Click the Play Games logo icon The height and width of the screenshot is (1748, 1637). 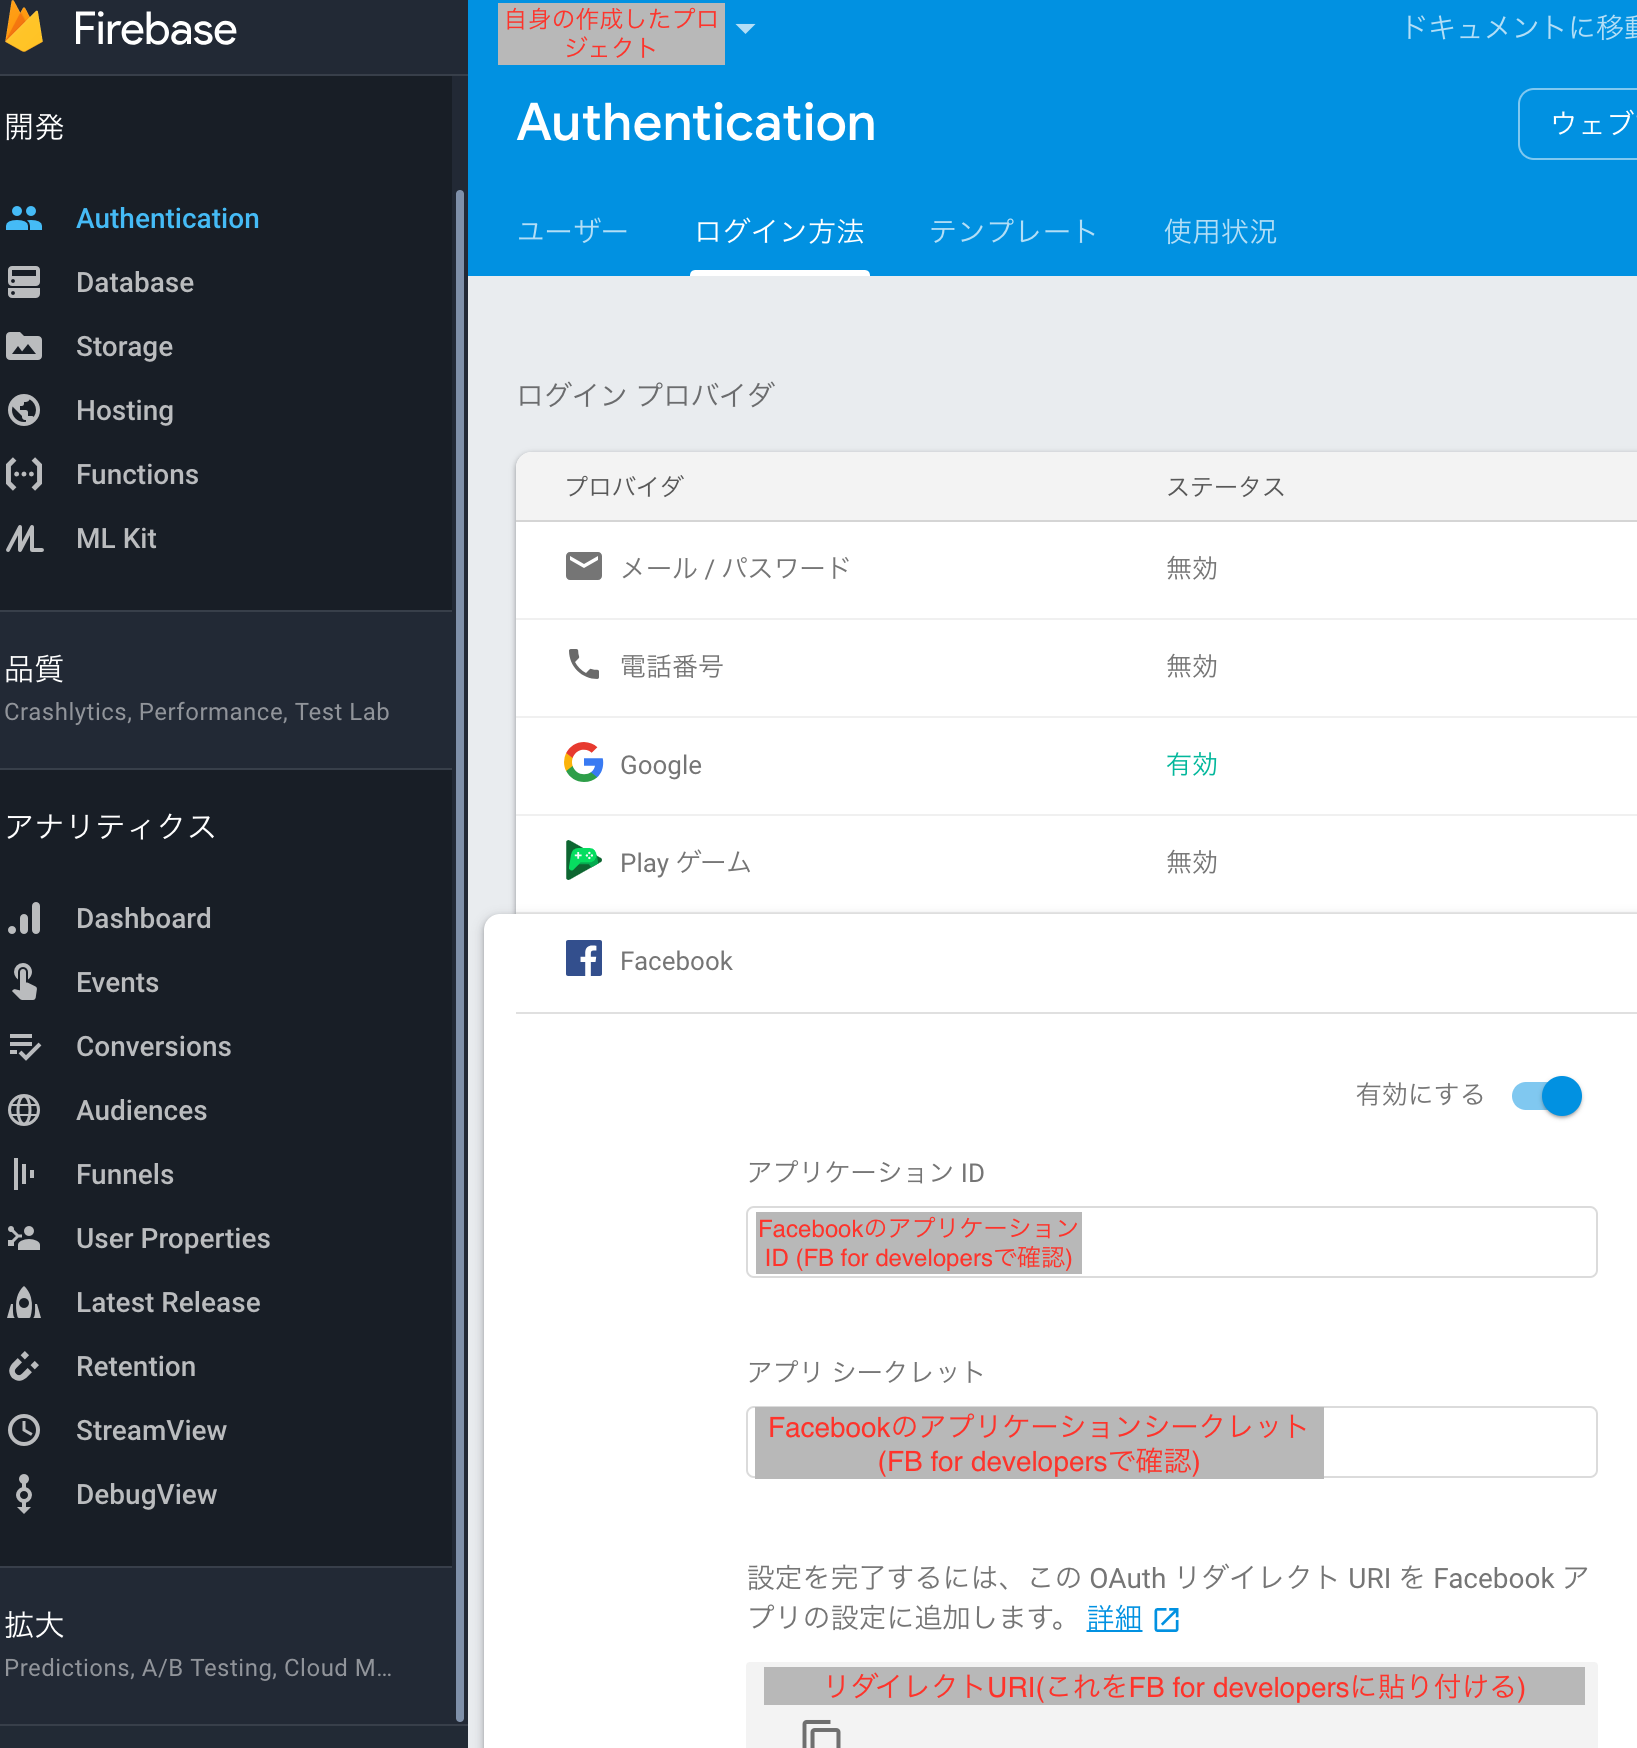pos(584,860)
